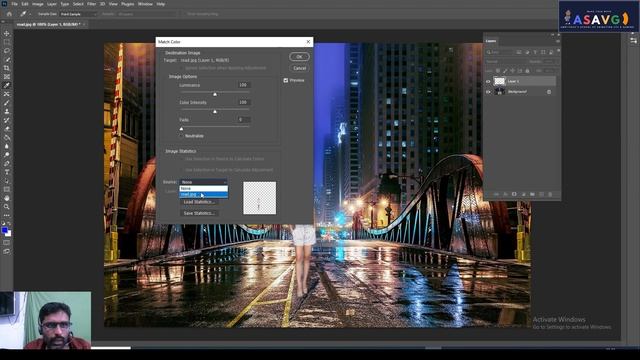
Task: Select the Paint Bucket tool
Action: 7,137
